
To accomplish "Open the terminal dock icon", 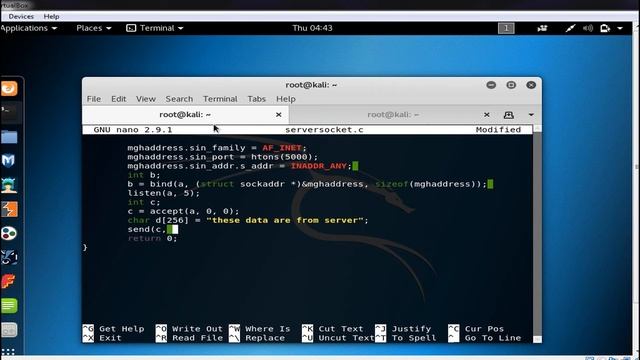I will (x=9, y=111).
